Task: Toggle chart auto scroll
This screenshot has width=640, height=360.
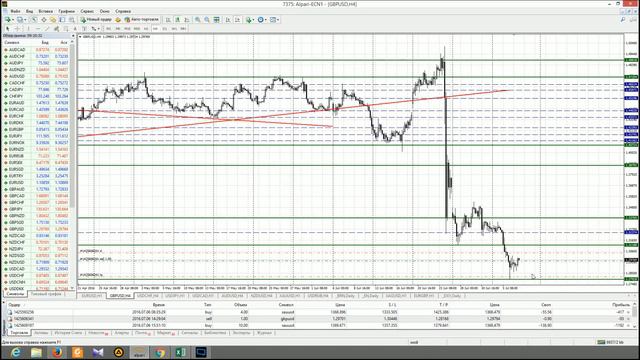Action: [x=227, y=20]
